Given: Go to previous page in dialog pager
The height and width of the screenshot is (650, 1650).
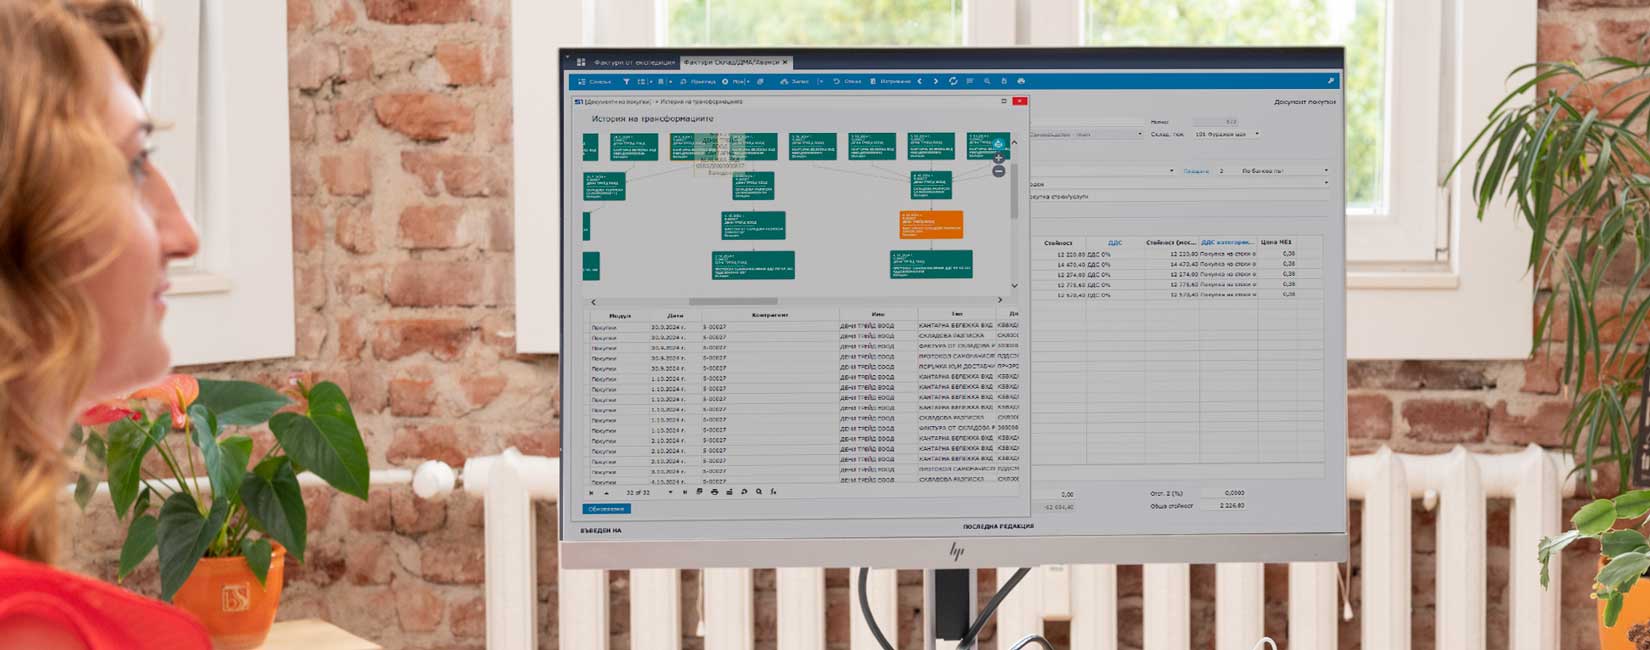Looking at the screenshot, I should 606,492.
